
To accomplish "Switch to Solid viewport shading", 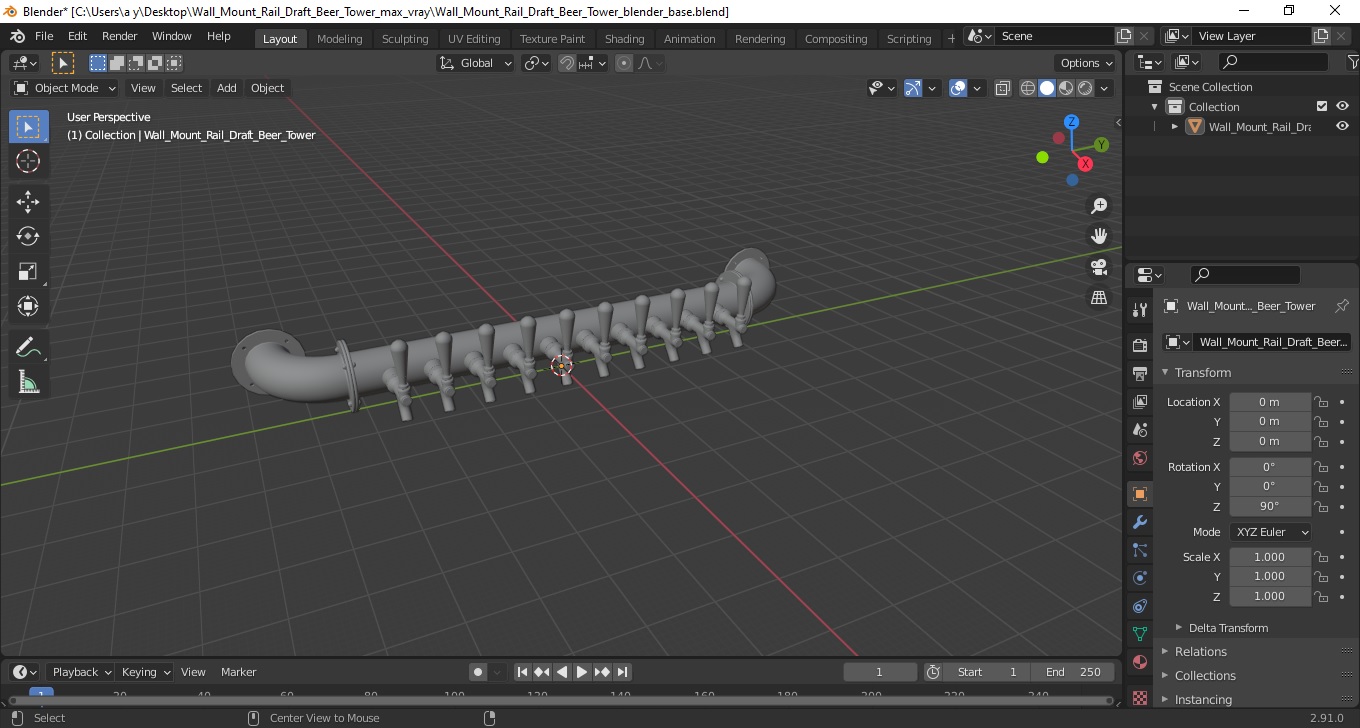I will [1047, 88].
